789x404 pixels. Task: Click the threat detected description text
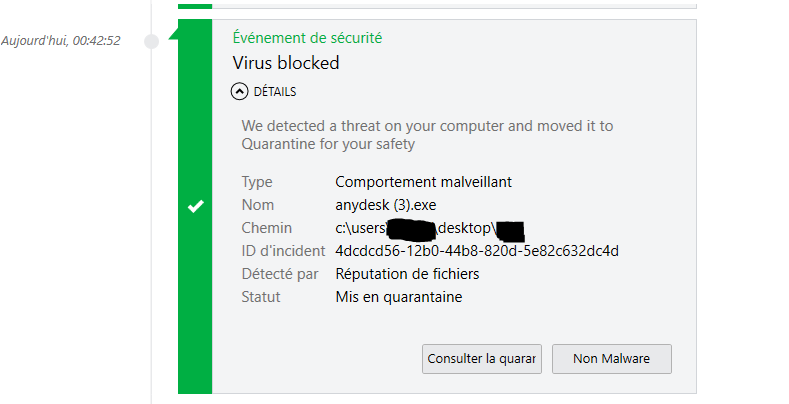point(427,135)
